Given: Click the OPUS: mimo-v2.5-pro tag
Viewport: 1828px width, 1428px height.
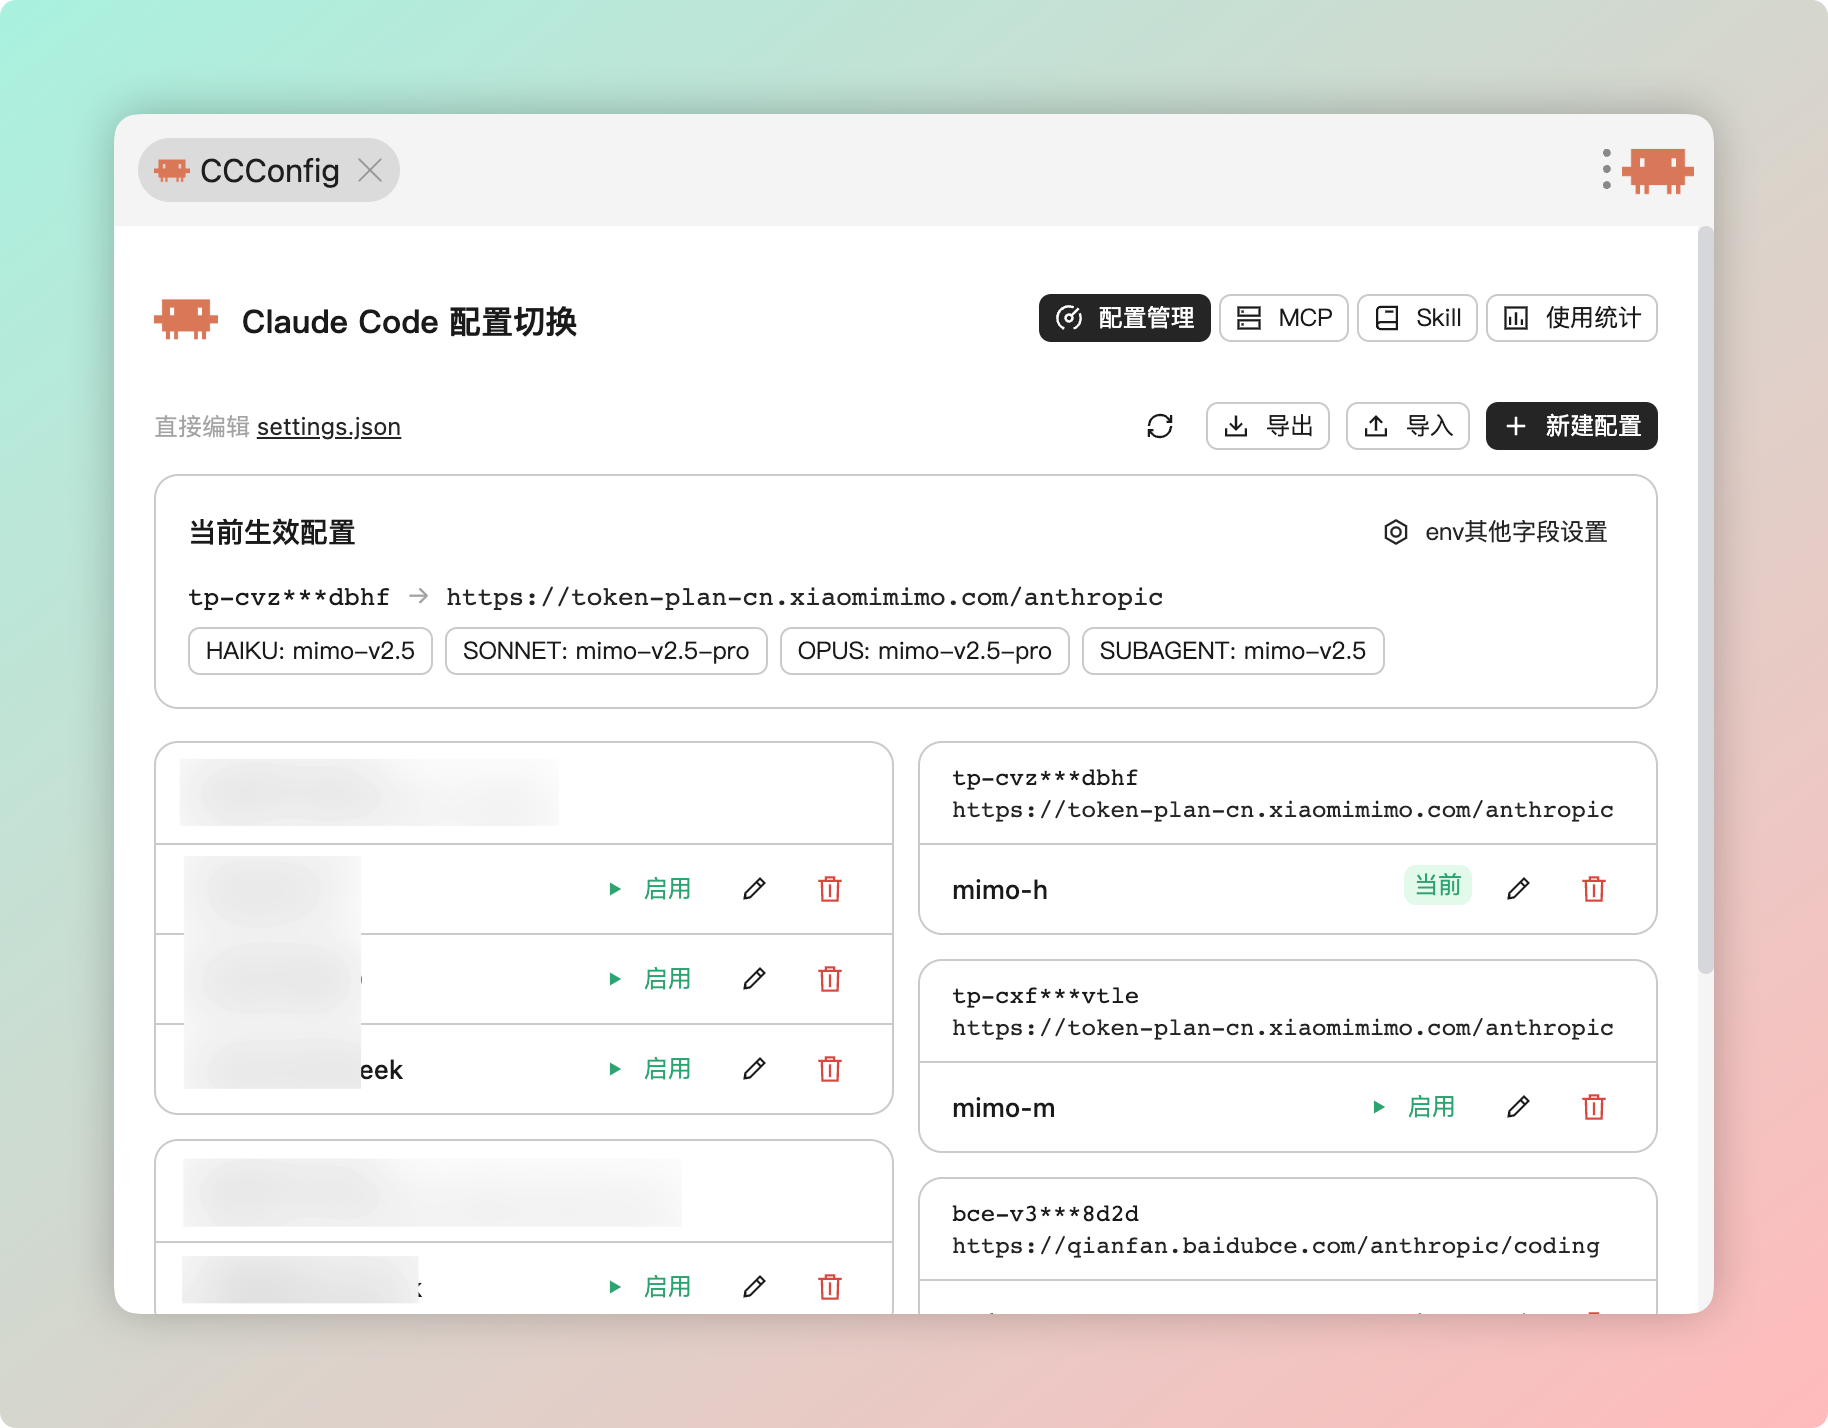Looking at the screenshot, I should [x=925, y=651].
